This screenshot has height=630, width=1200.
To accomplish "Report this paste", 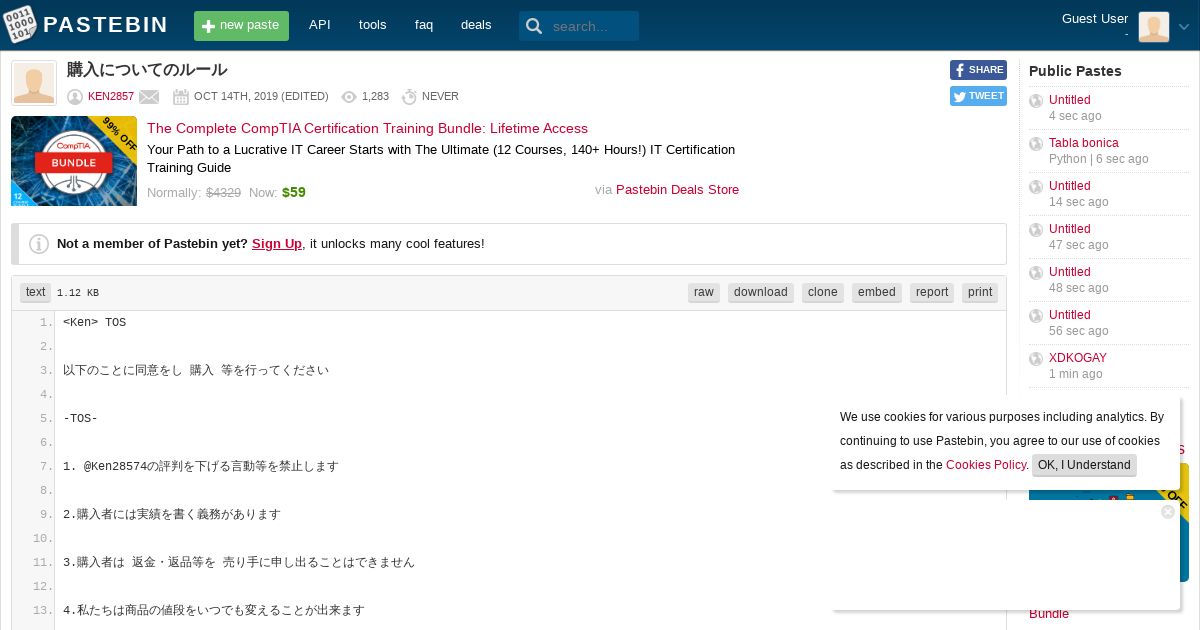I will click(932, 292).
